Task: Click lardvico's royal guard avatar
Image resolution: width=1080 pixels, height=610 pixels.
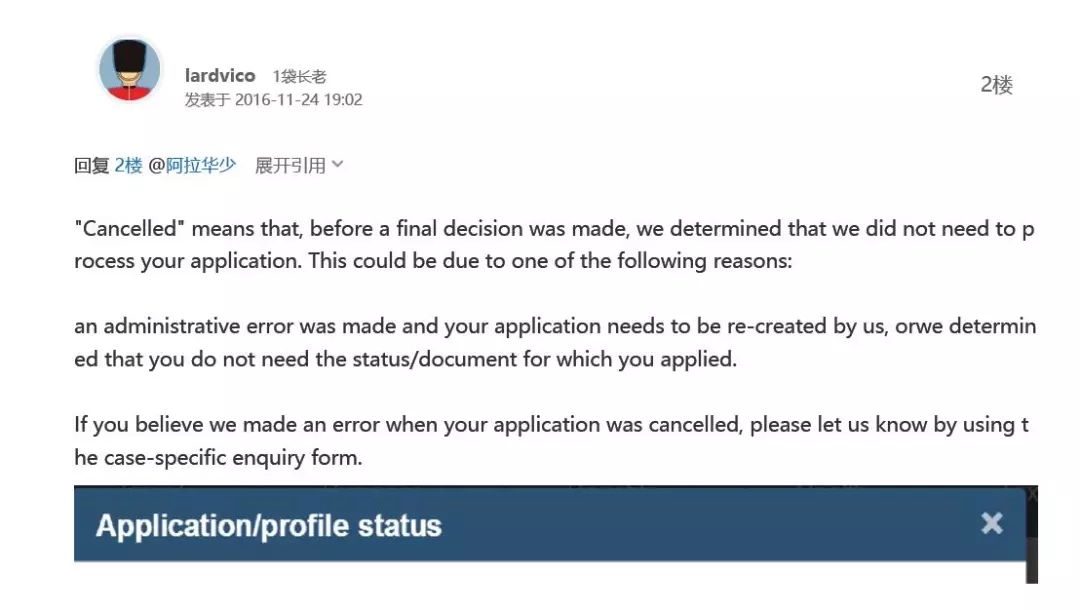Action: pos(129,70)
